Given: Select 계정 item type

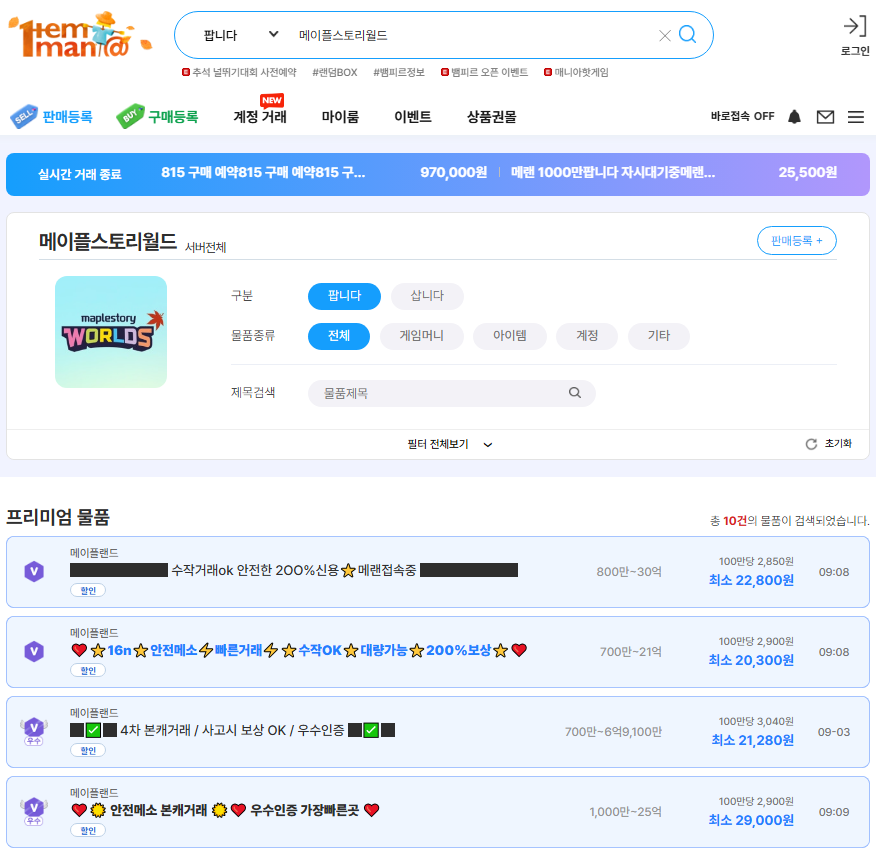Looking at the screenshot, I should pyautogui.click(x=587, y=336).
